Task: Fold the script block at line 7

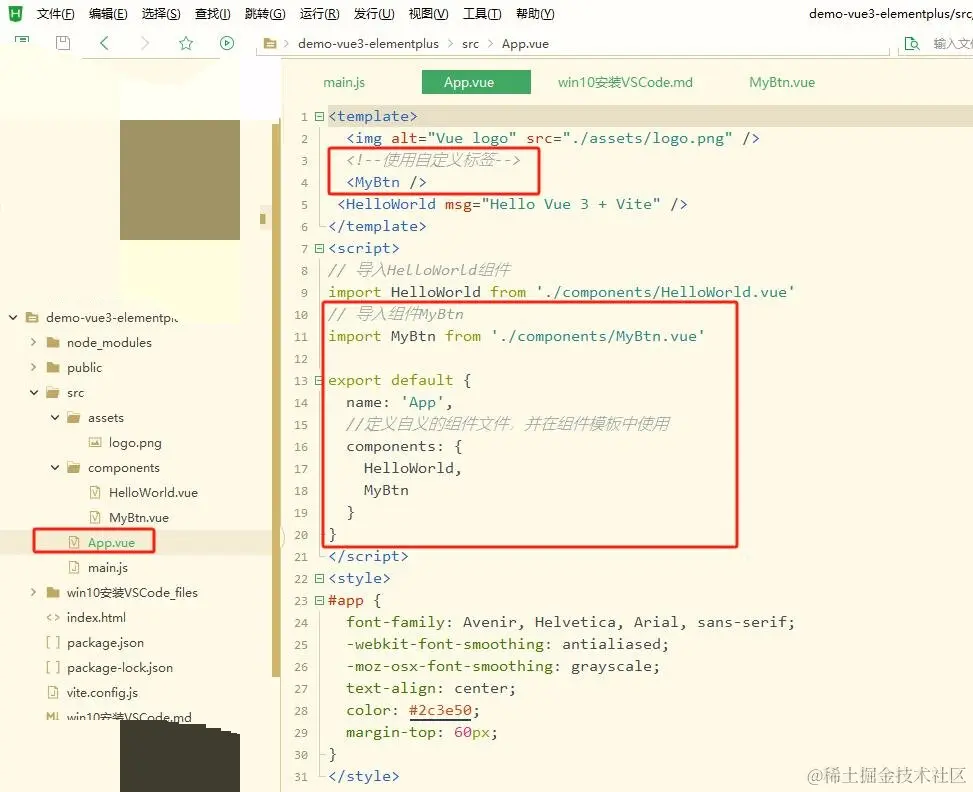Action: (x=319, y=248)
